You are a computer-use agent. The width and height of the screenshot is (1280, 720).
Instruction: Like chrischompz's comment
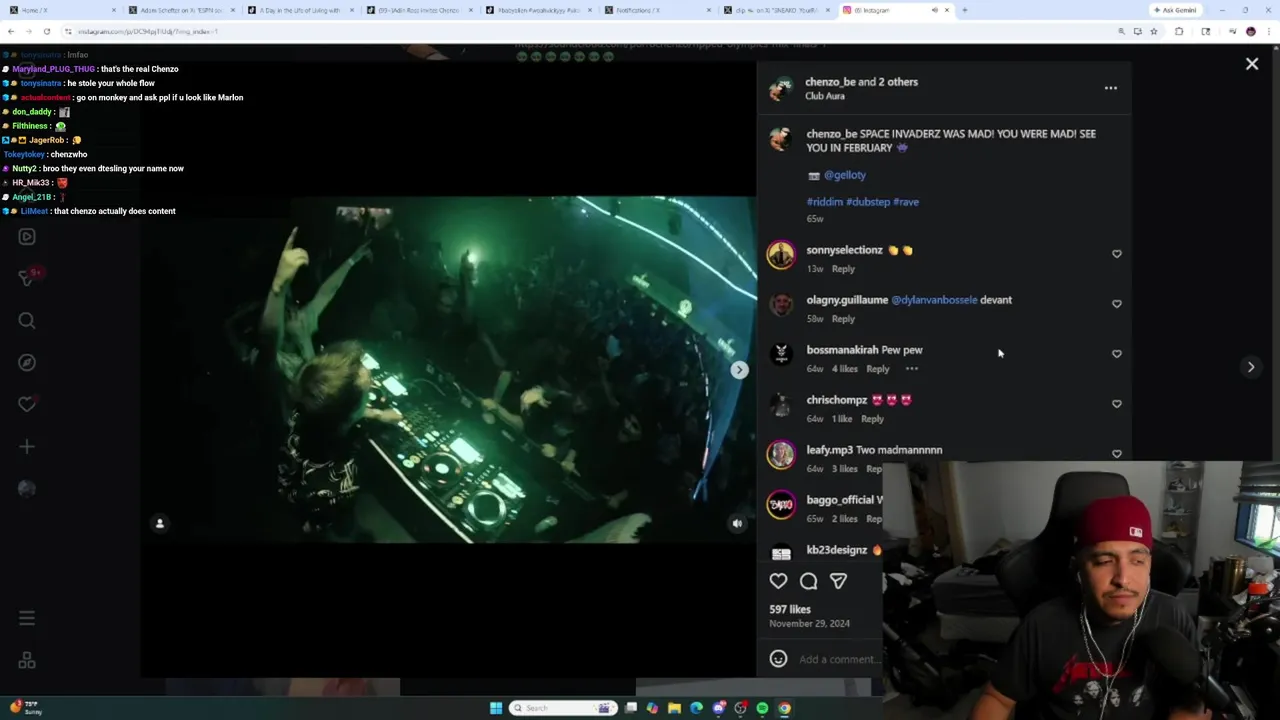click(1116, 404)
